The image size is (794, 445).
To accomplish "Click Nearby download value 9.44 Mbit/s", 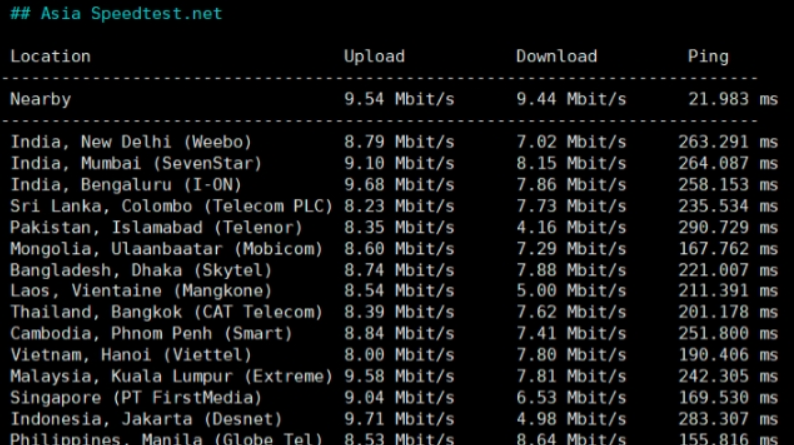I will 571,99.
